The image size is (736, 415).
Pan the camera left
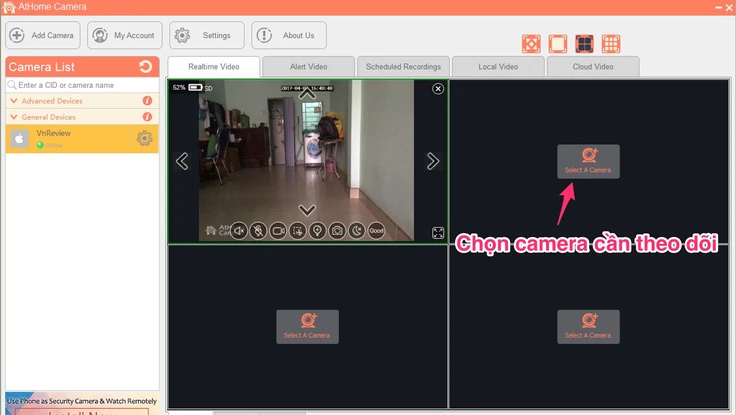pyautogui.click(x=182, y=161)
